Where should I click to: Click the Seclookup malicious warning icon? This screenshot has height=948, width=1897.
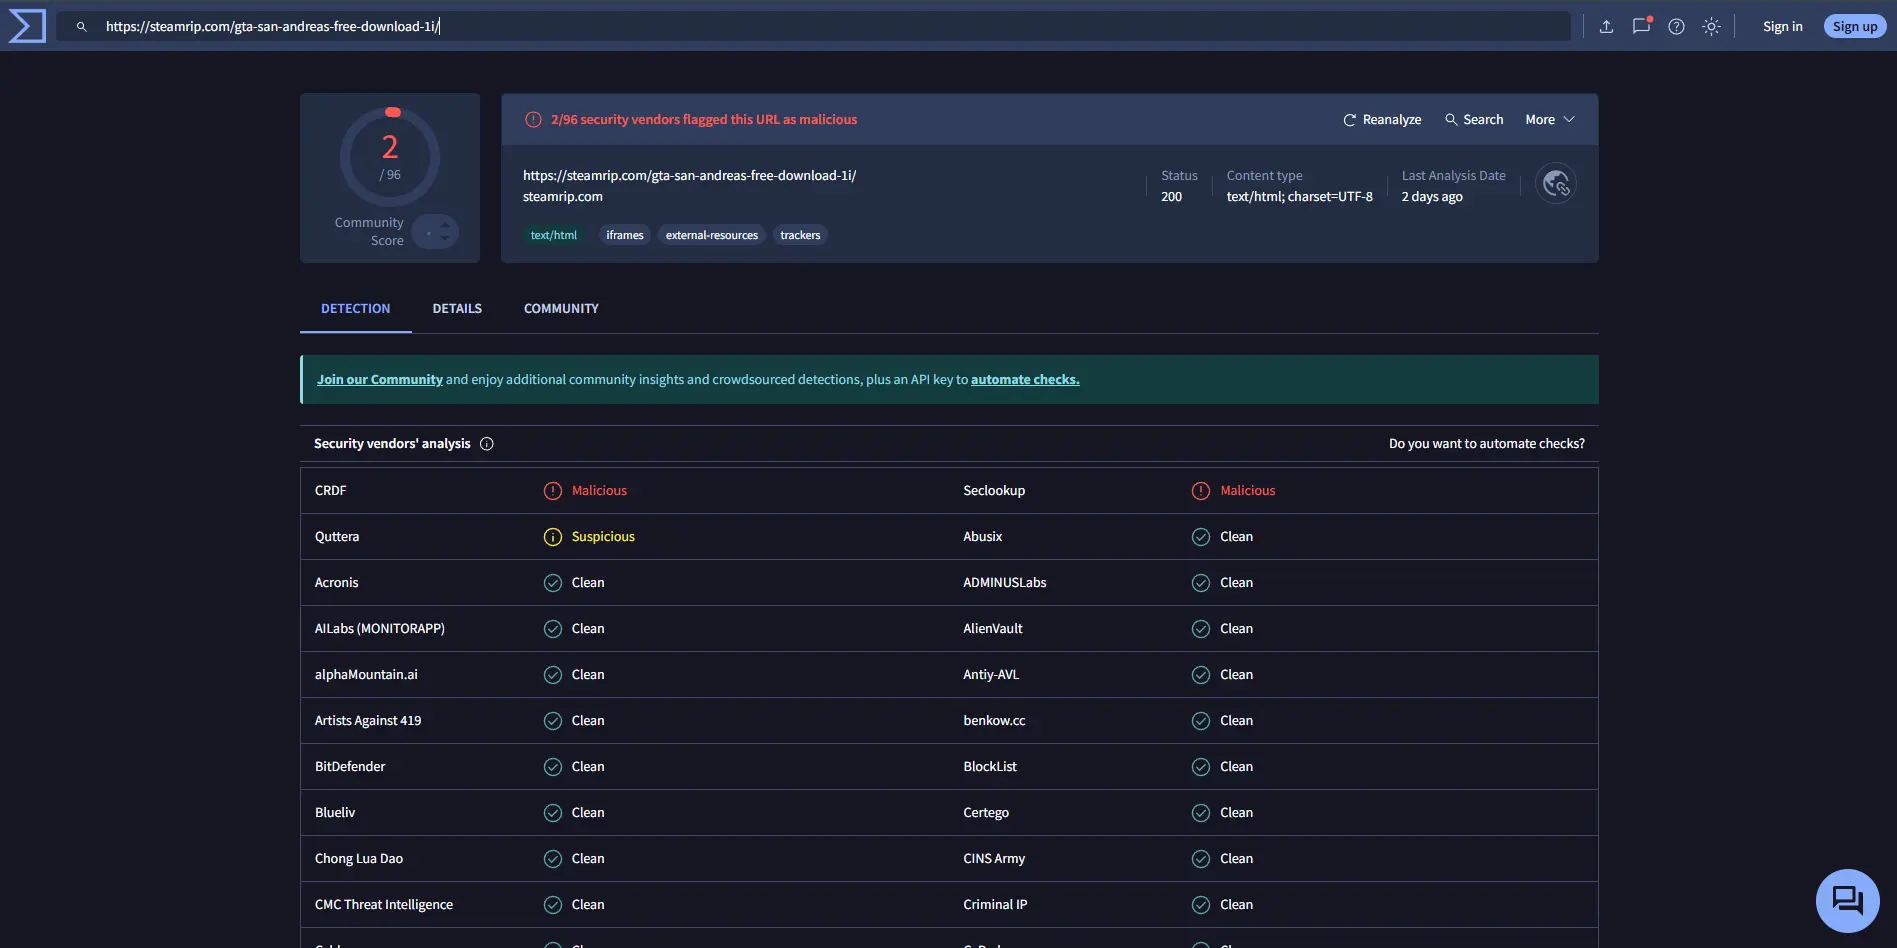[x=1201, y=491]
